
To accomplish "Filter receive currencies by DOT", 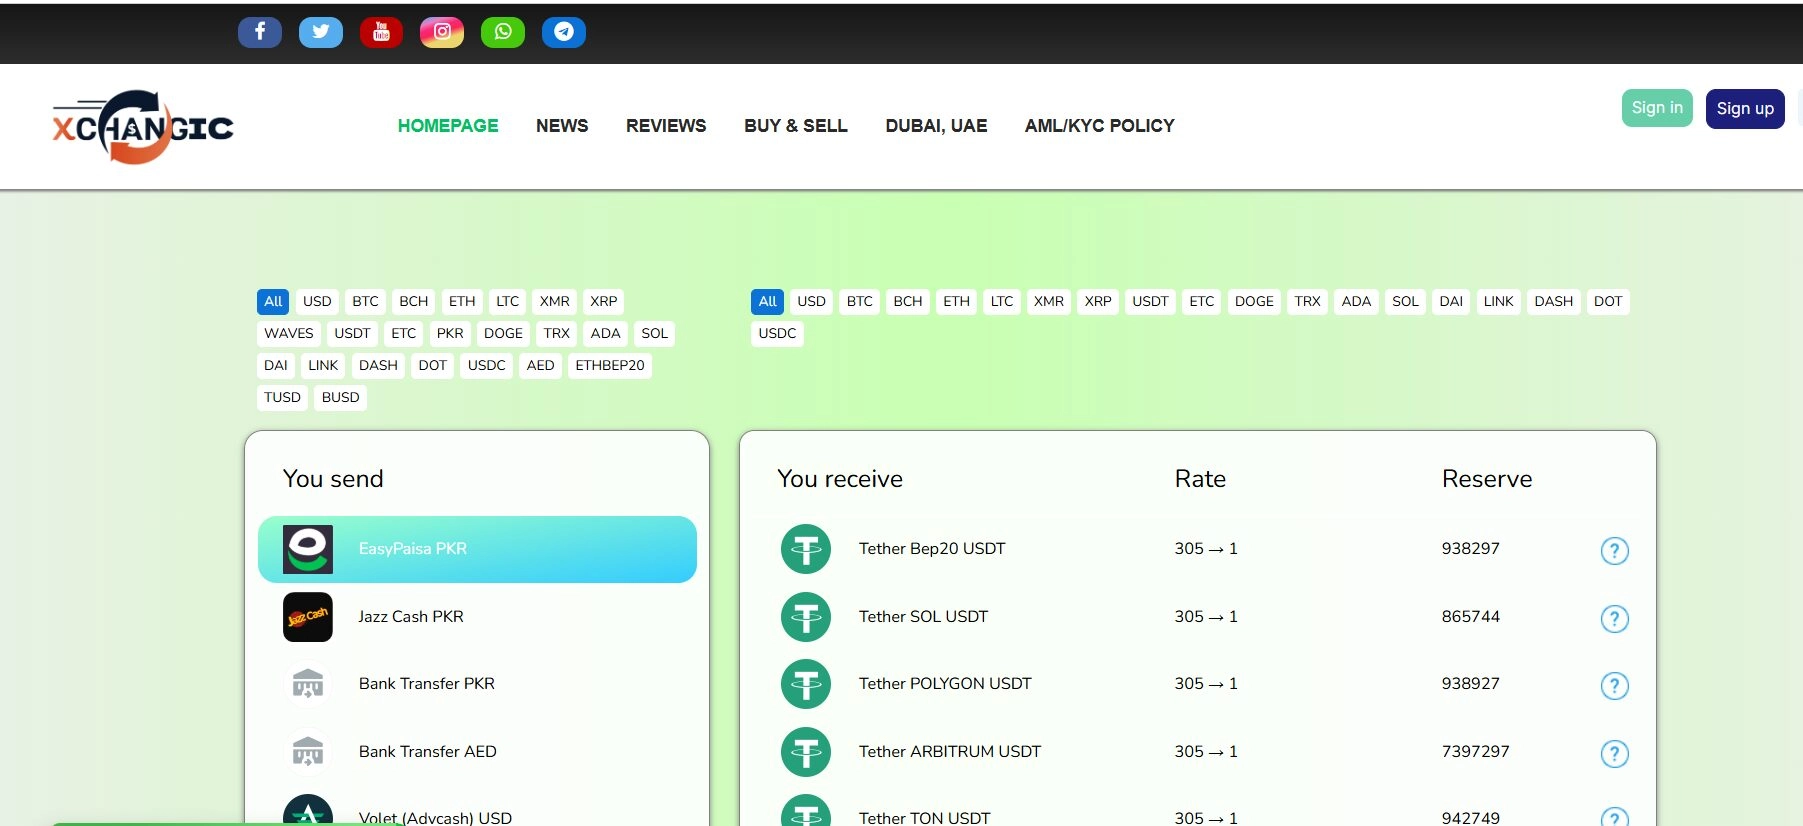I will click(x=1608, y=302).
